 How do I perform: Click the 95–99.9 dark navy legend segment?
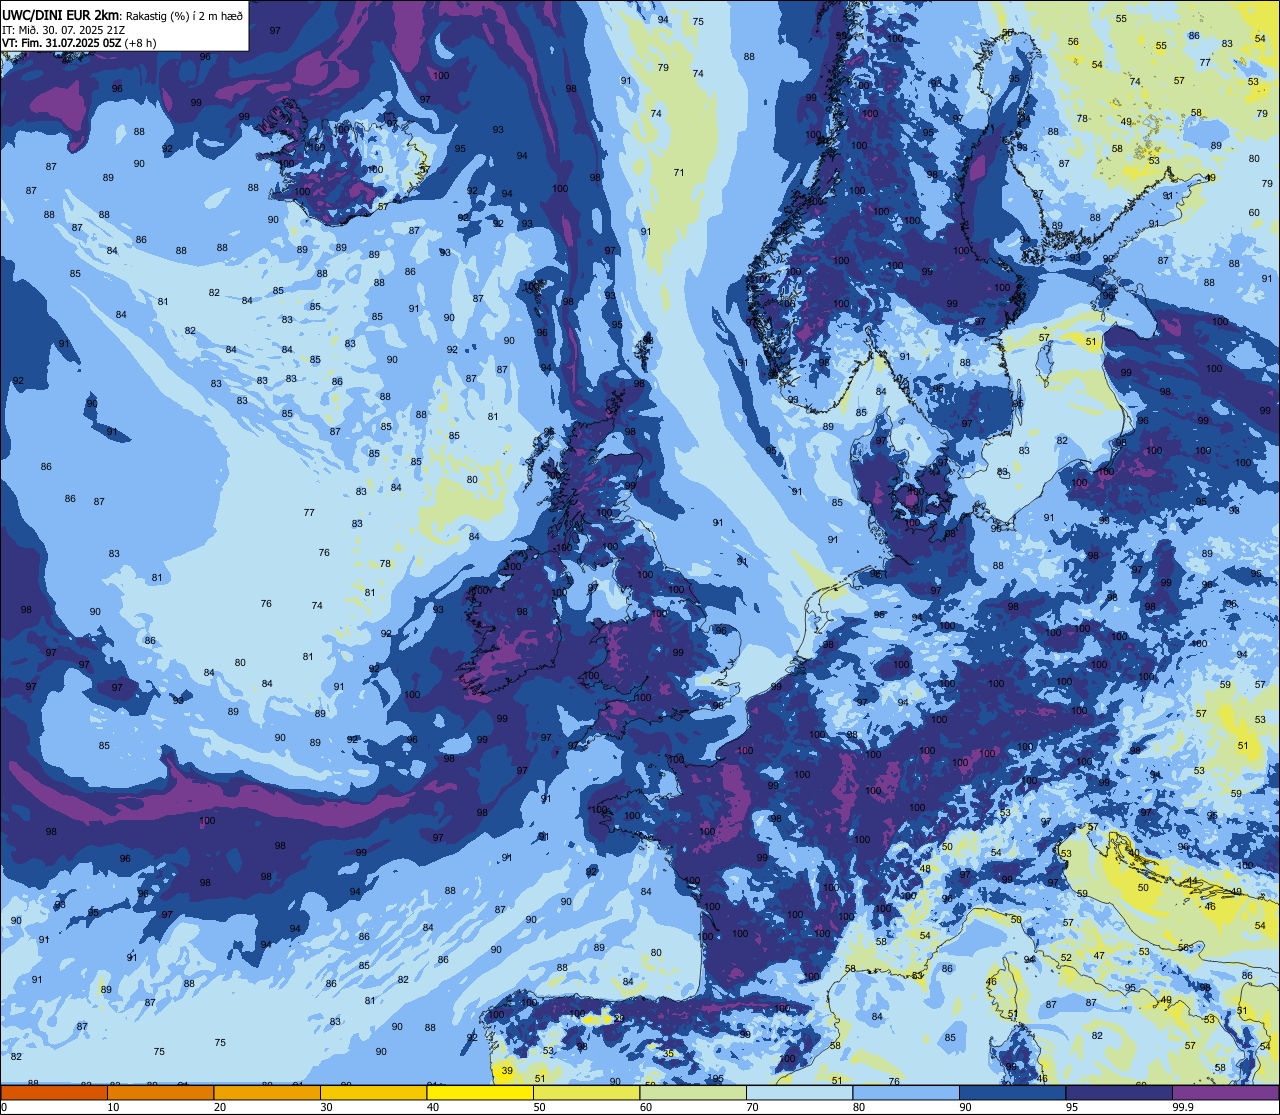1119,1092
